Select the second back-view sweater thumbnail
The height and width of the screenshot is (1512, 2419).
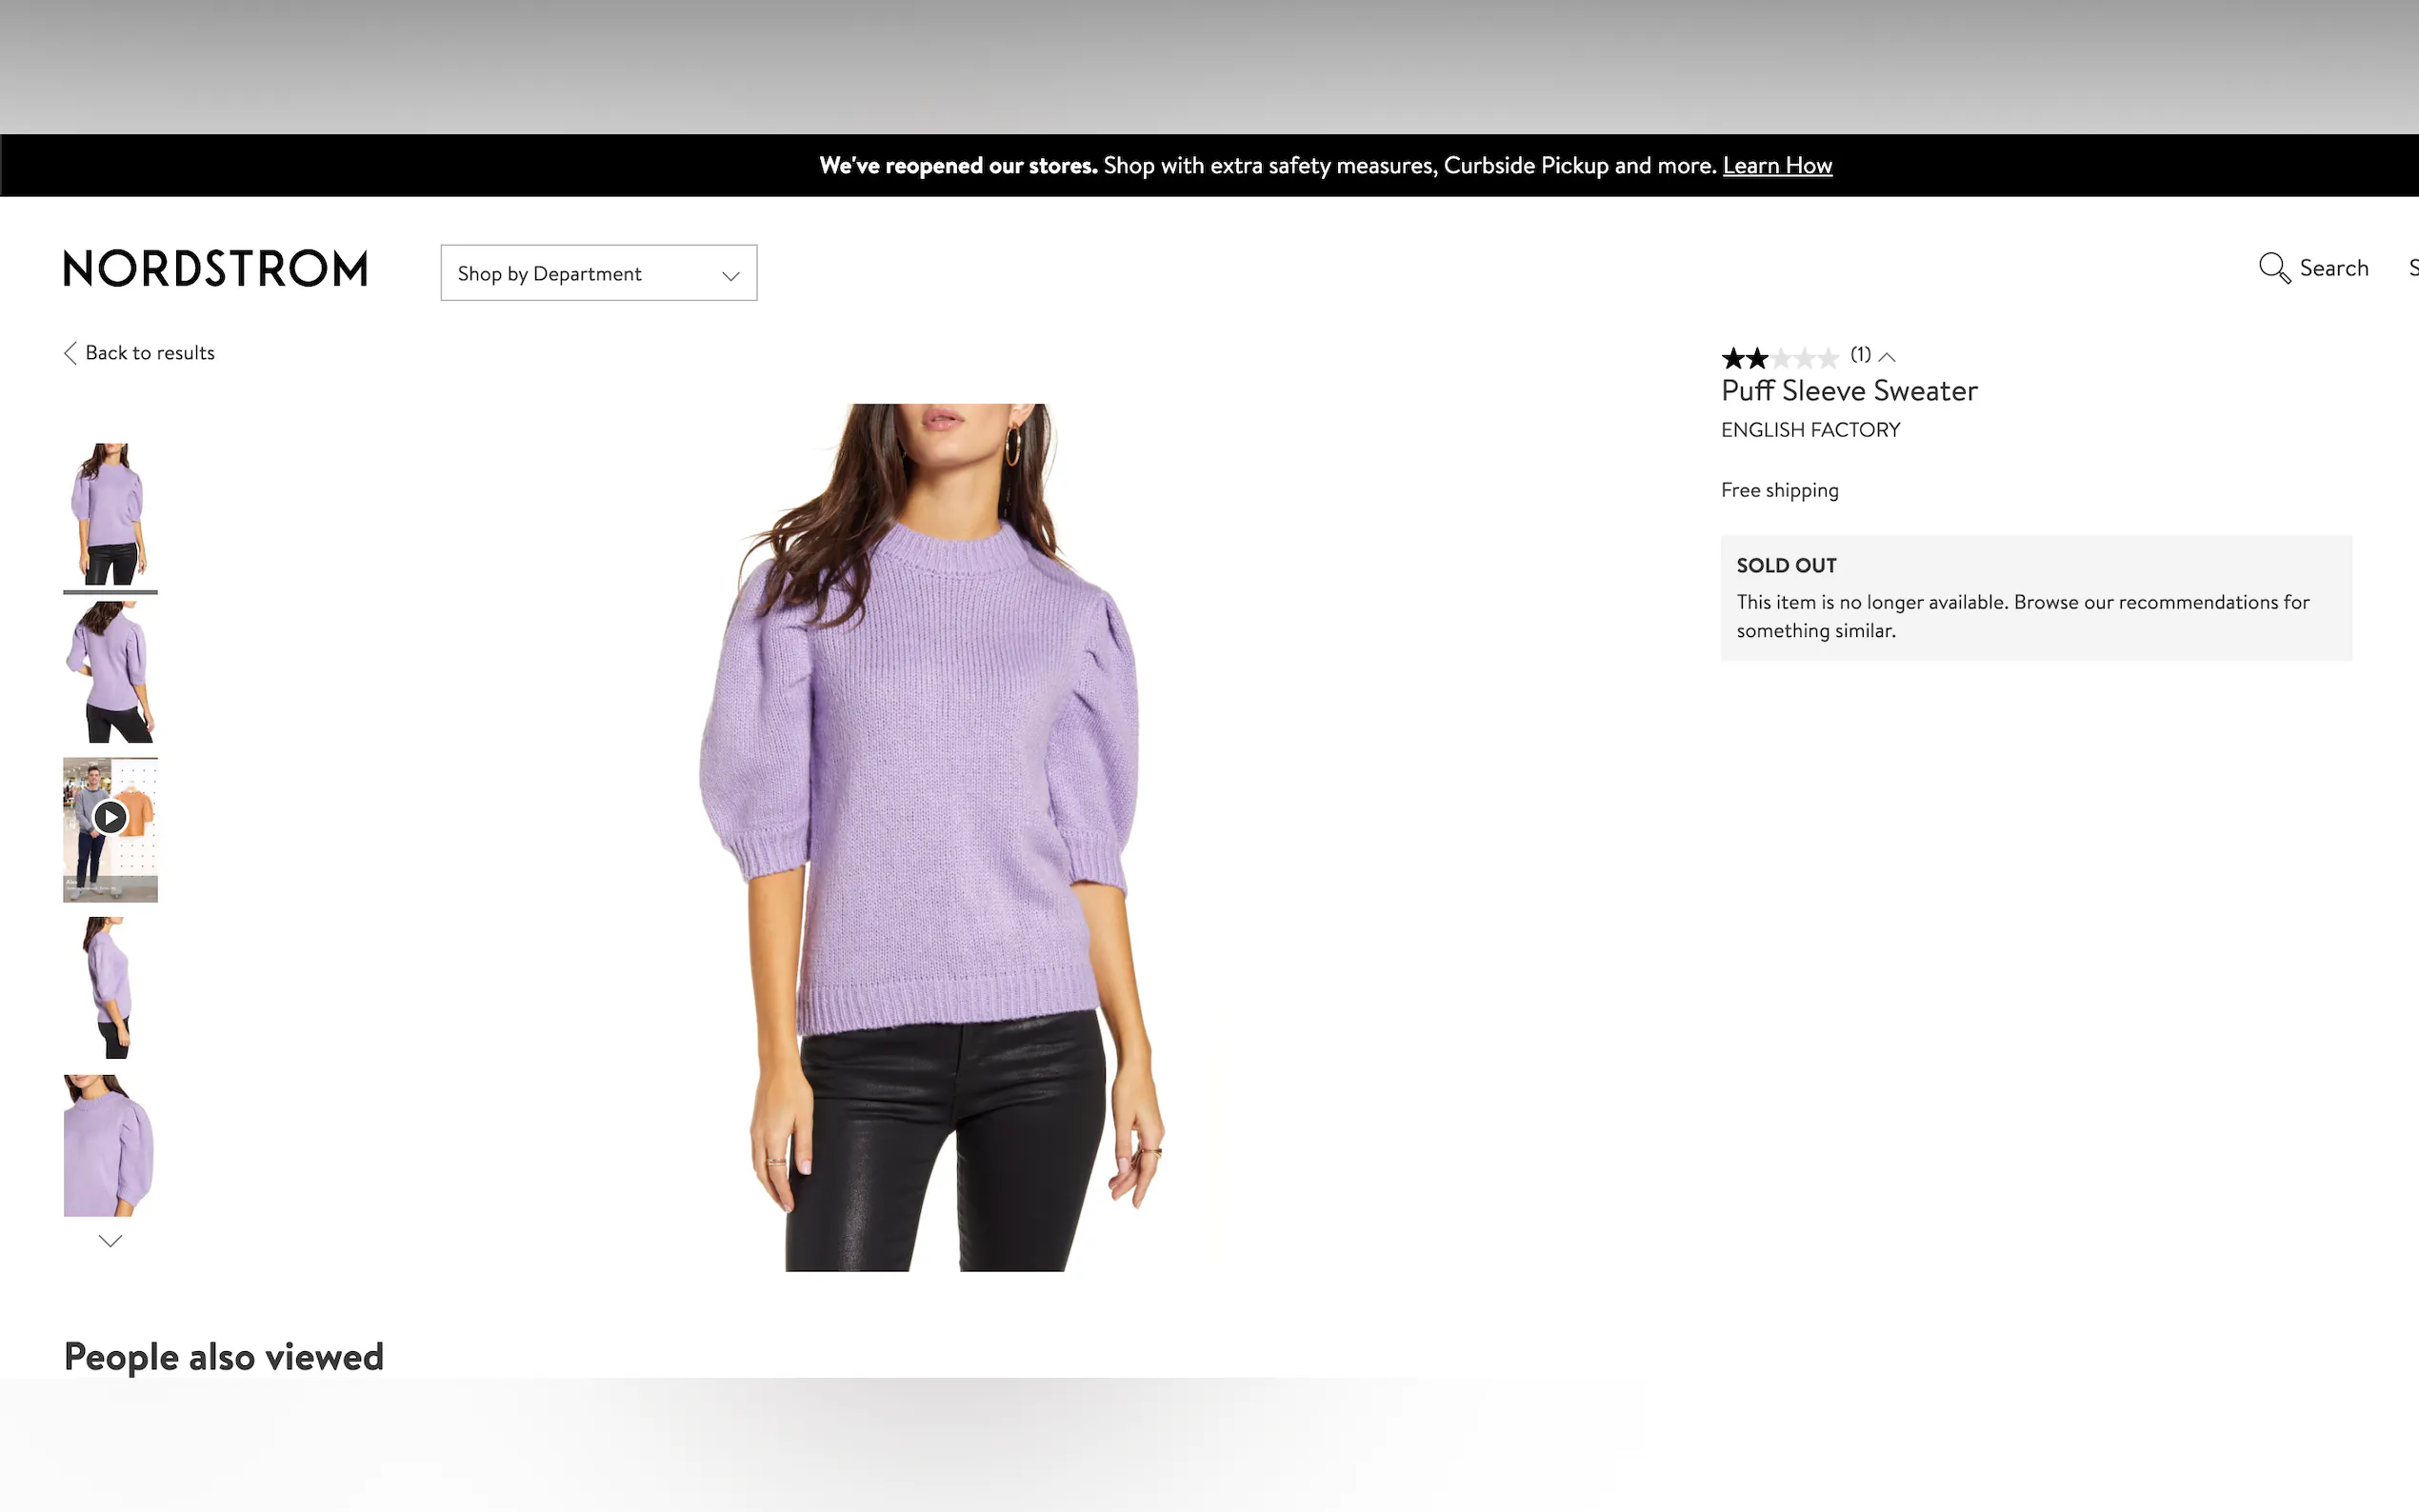pyautogui.click(x=110, y=672)
